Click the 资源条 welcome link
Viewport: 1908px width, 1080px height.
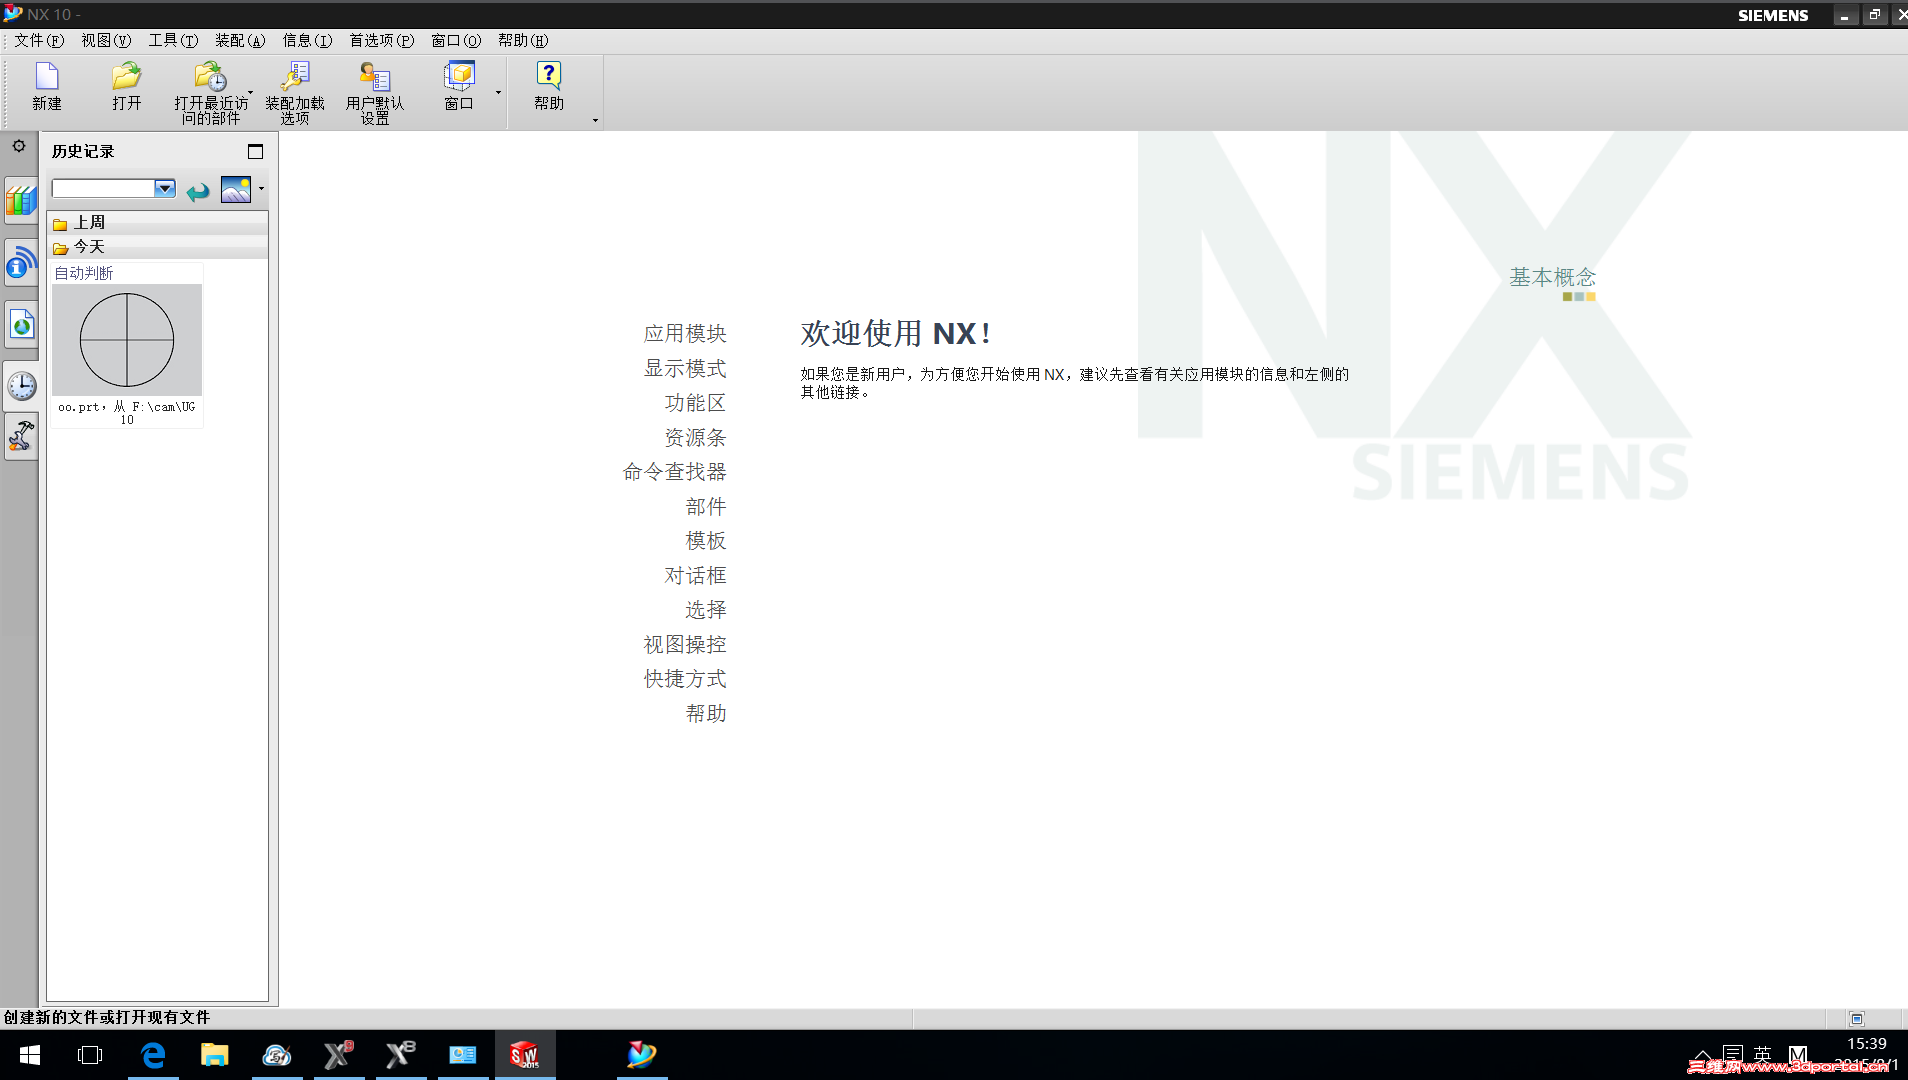click(x=695, y=438)
